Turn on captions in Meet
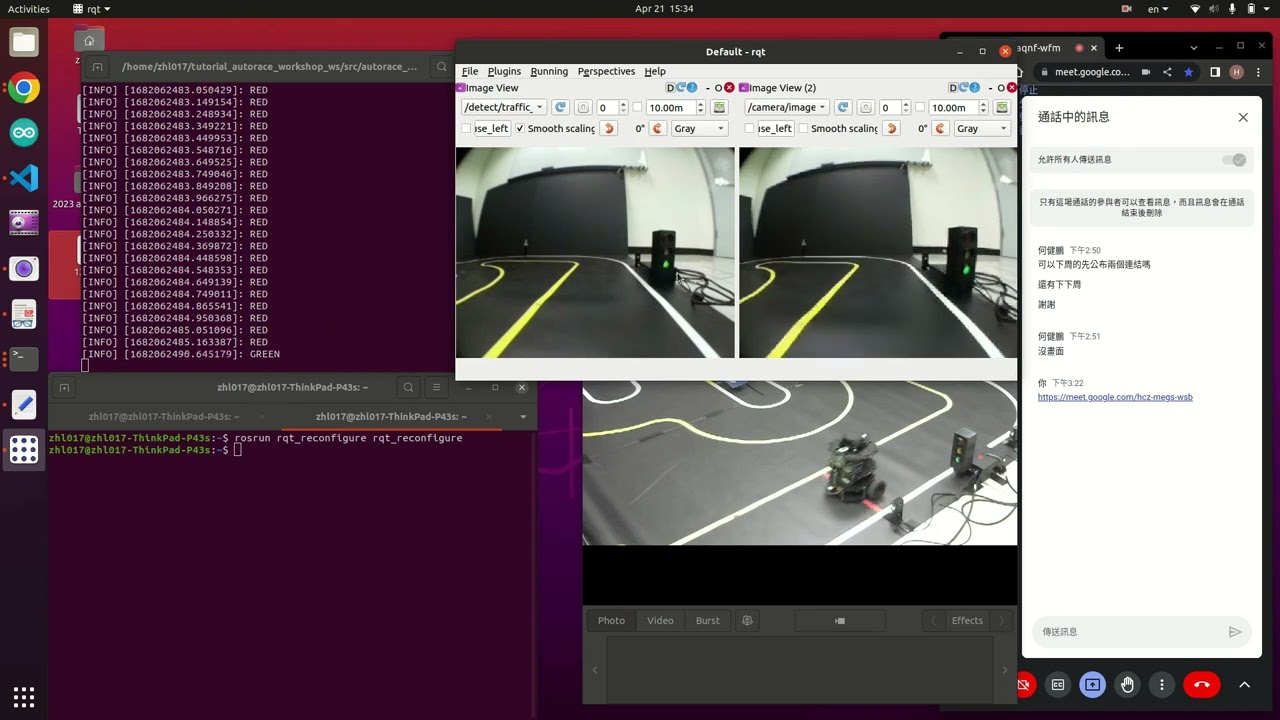 pos(1058,685)
